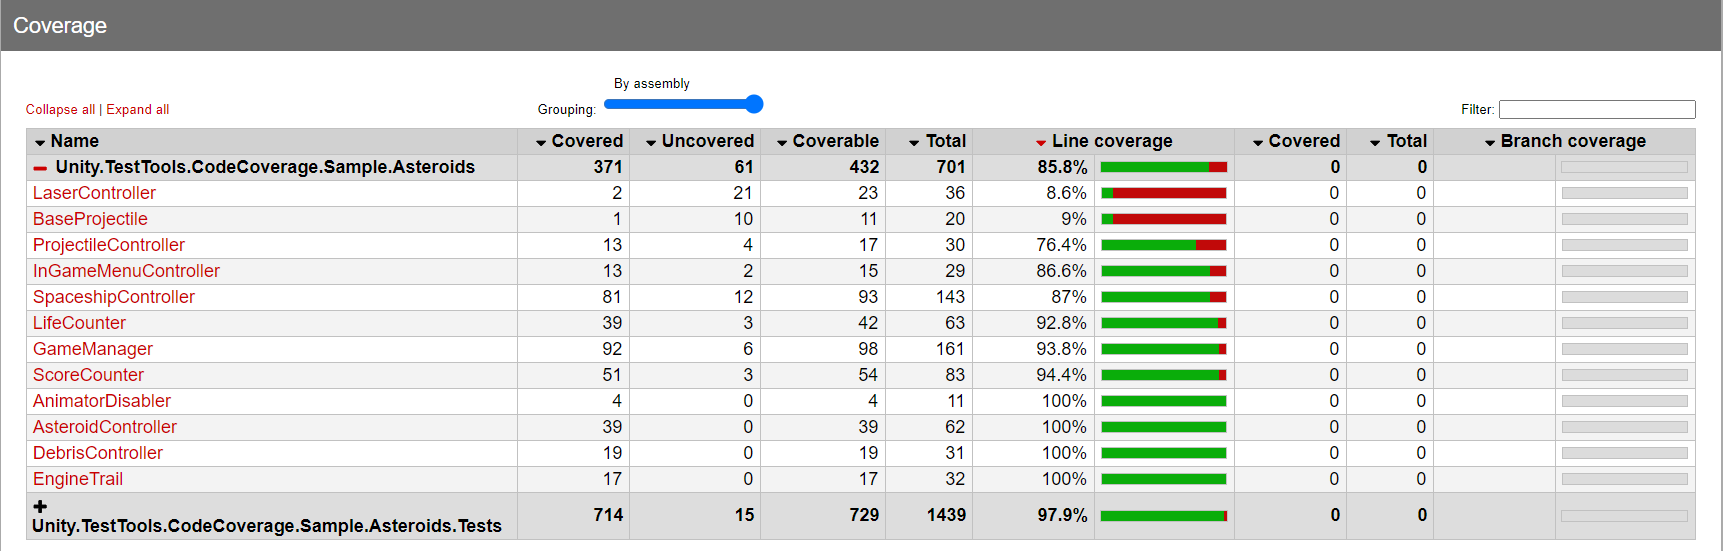
Task: Open the SpaceshipController class link
Action: point(113,297)
